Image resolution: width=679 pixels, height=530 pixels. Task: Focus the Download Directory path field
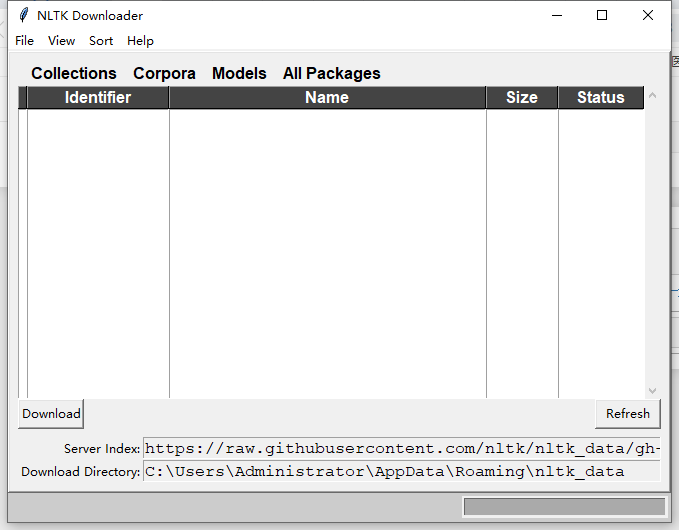tap(401, 471)
